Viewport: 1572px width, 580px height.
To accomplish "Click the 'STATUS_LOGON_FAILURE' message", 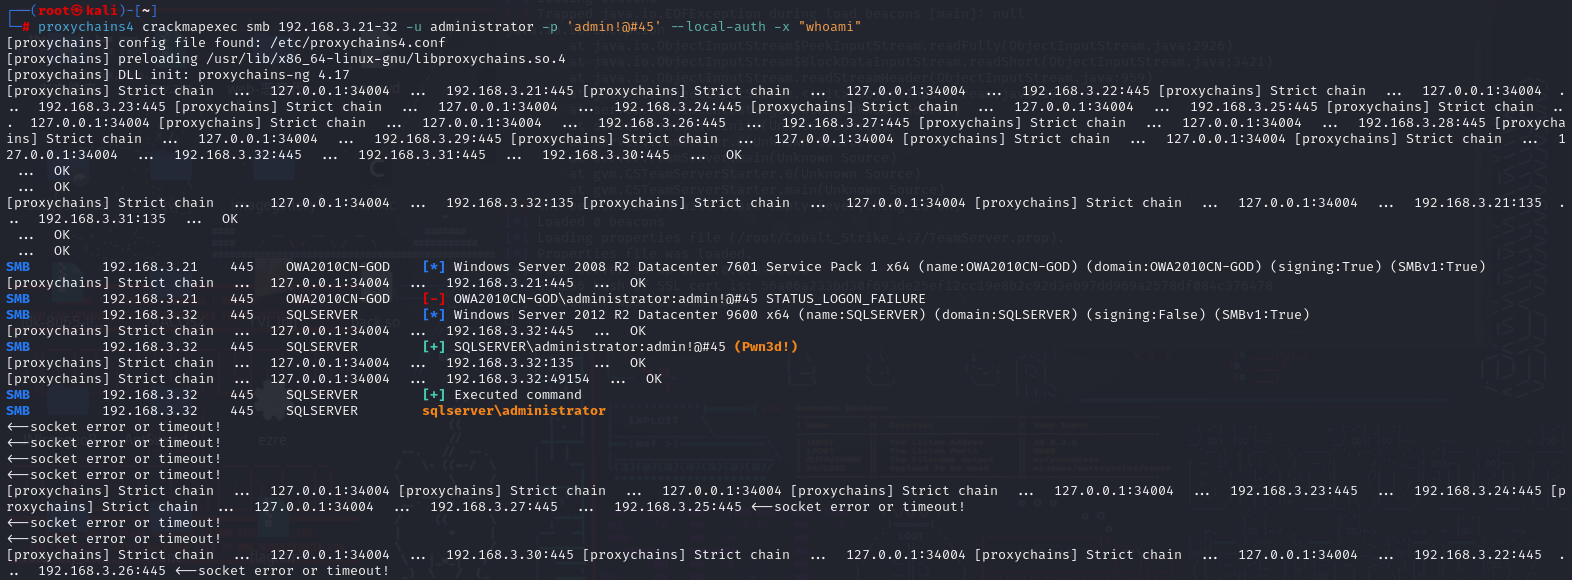I will point(845,299).
